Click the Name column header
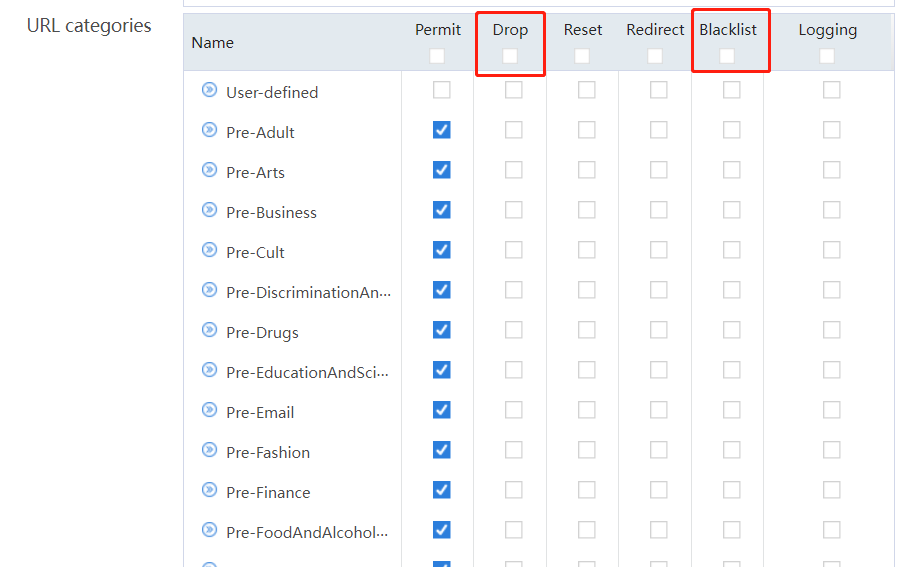The width and height of the screenshot is (920, 587). [212, 43]
